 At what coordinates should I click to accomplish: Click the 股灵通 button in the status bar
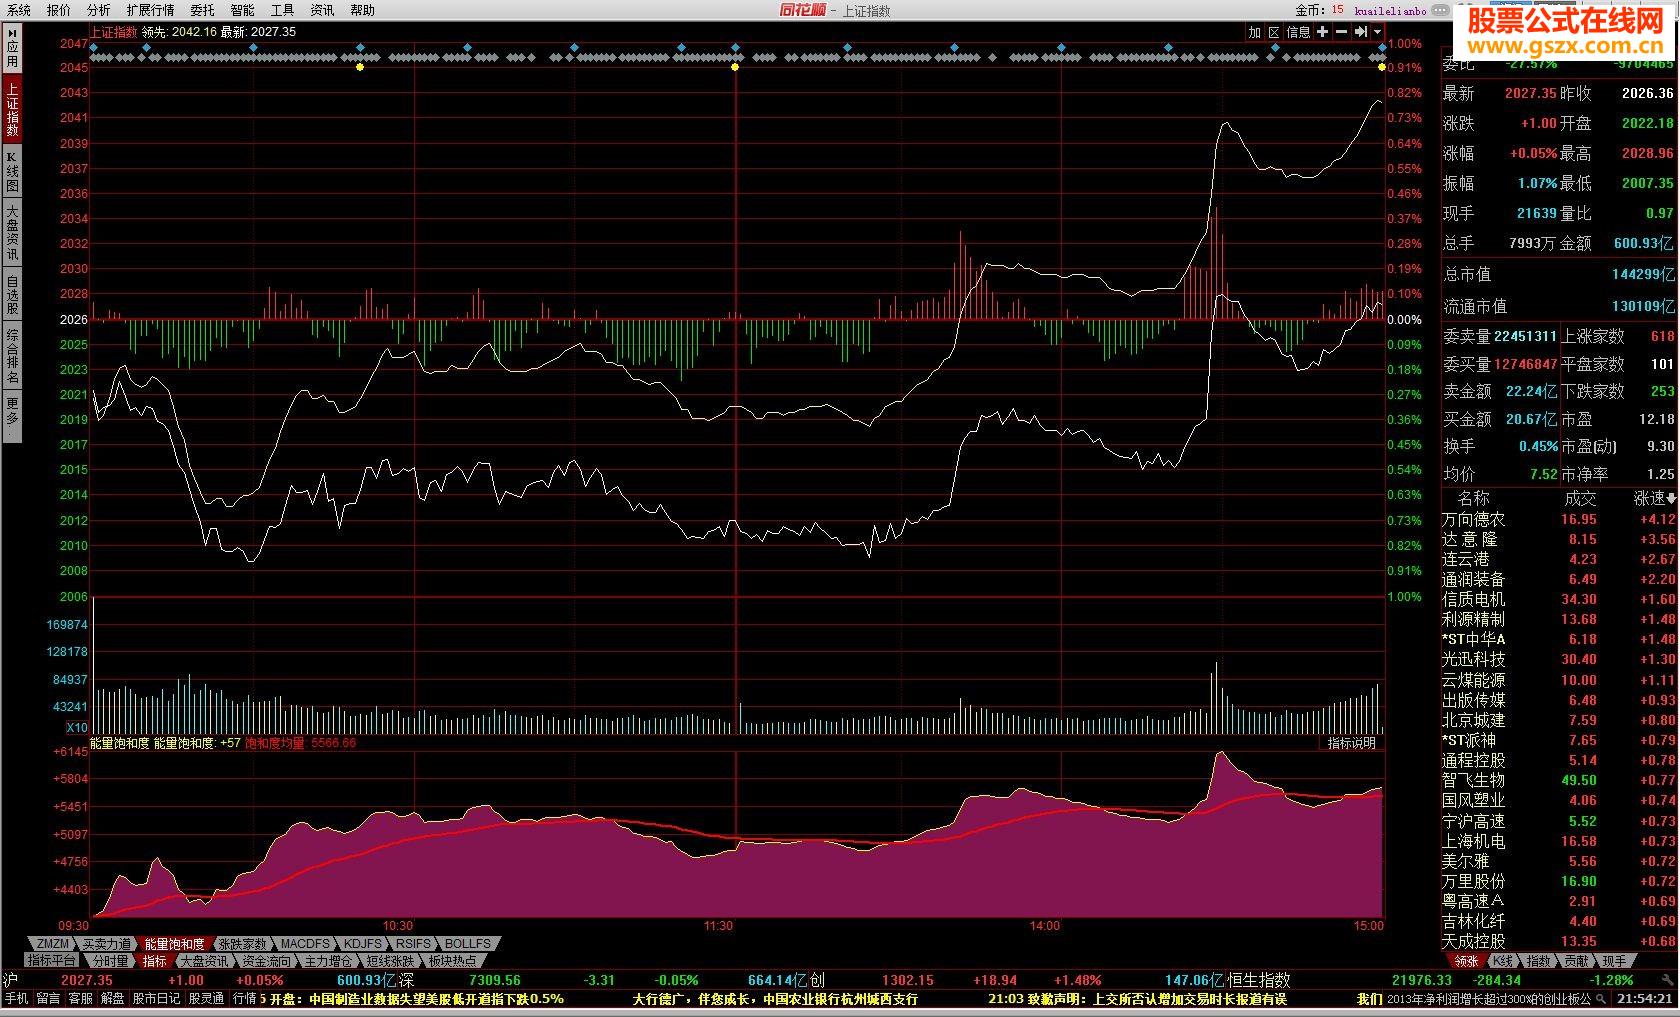point(206,998)
